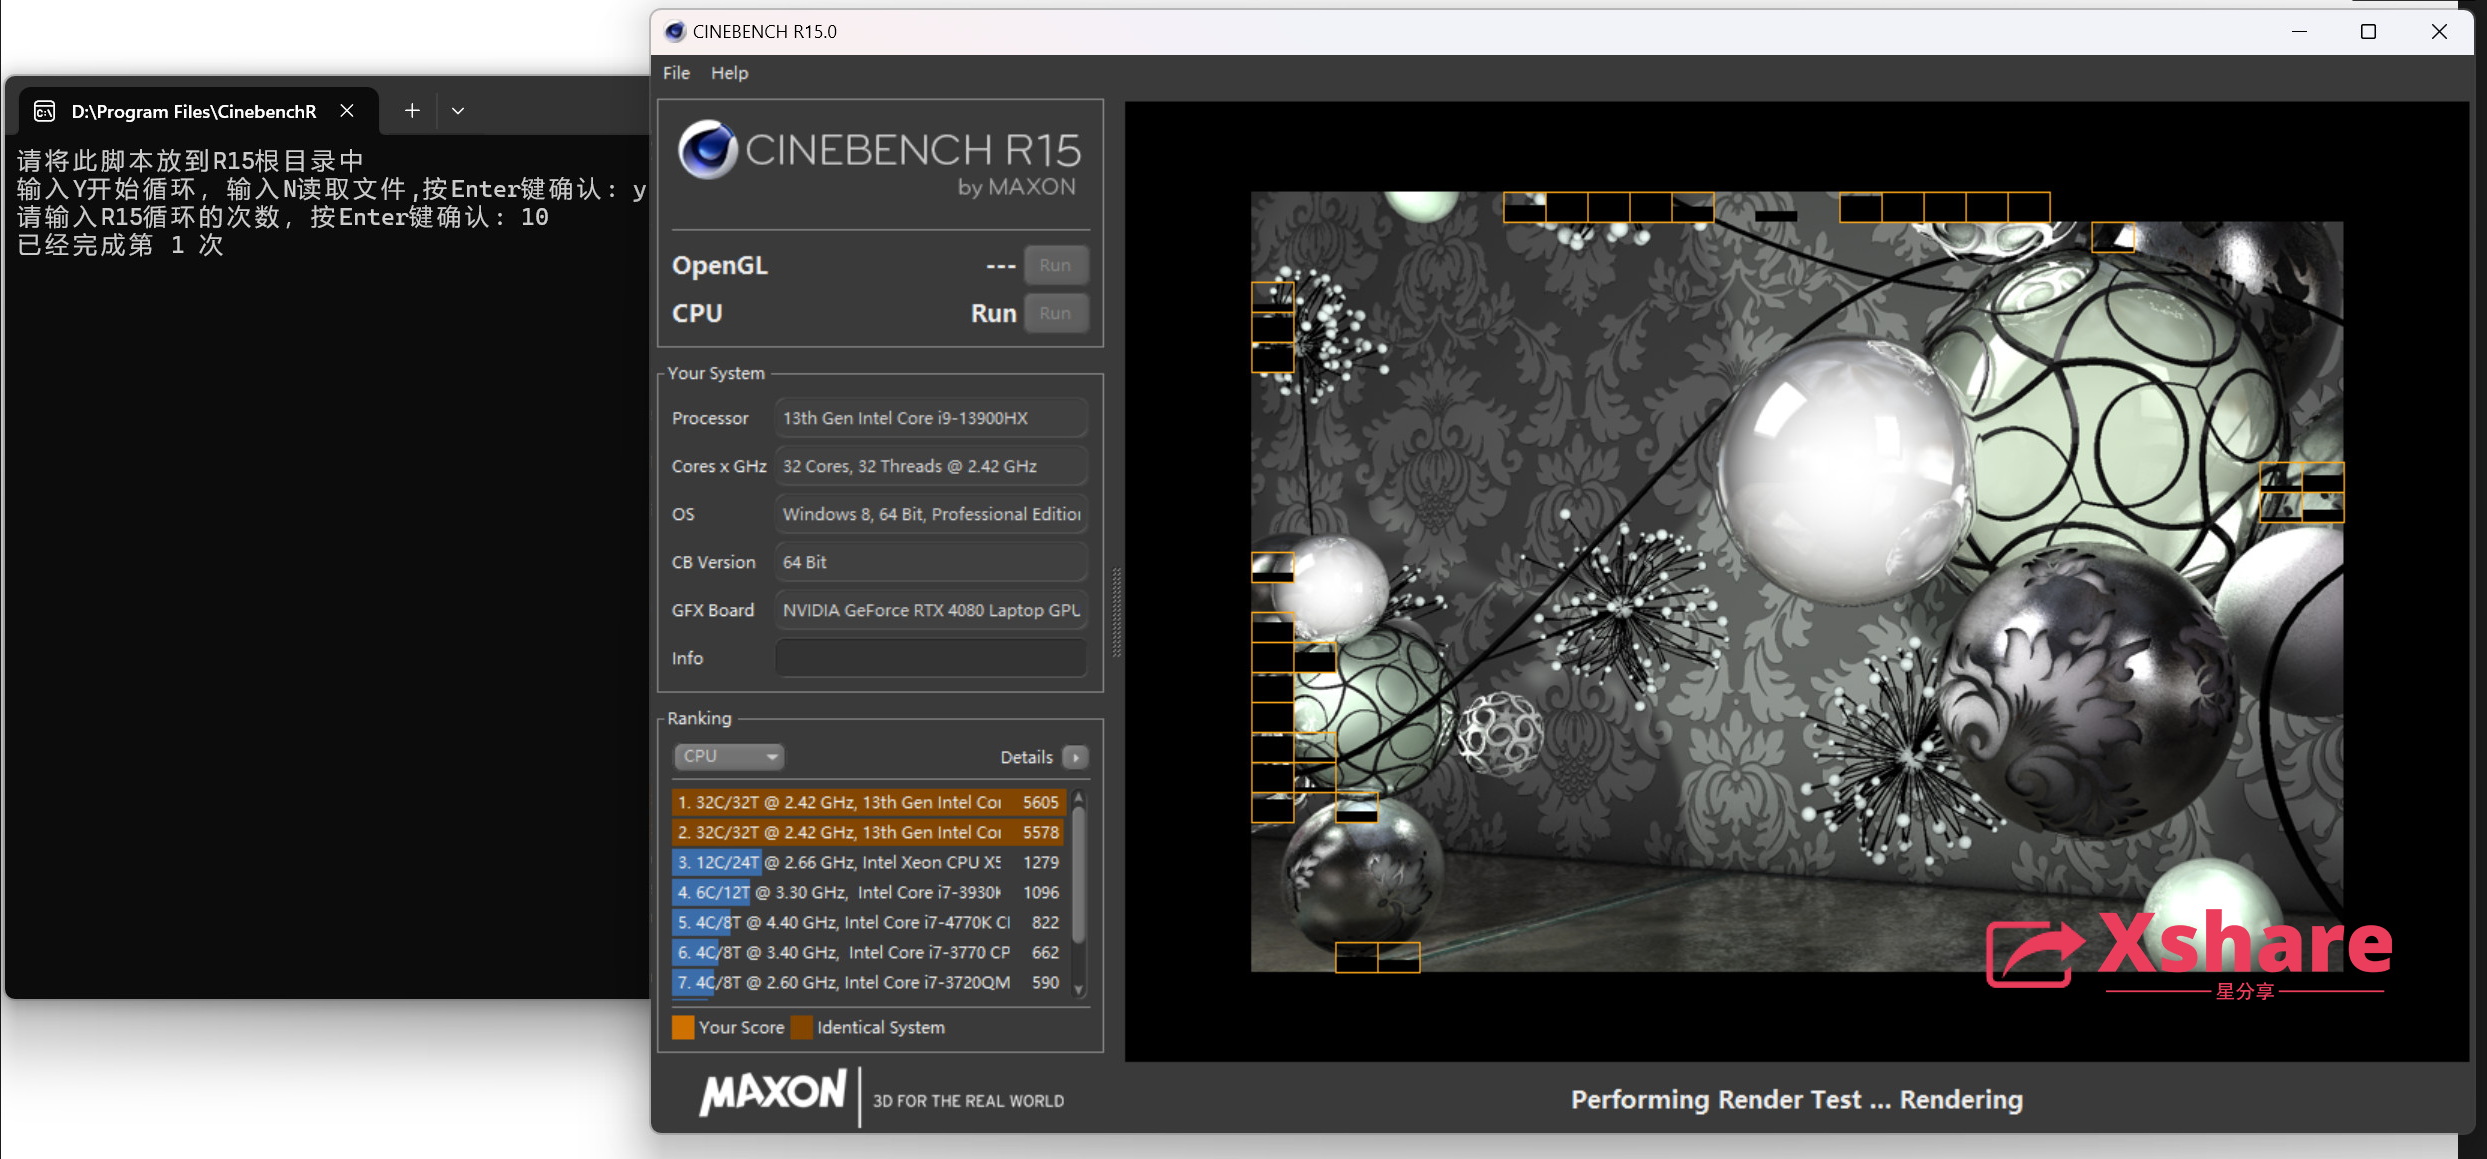The height and width of the screenshot is (1159, 2487).
Task: Open the CPU ranking dropdown
Action: coord(728,756)
